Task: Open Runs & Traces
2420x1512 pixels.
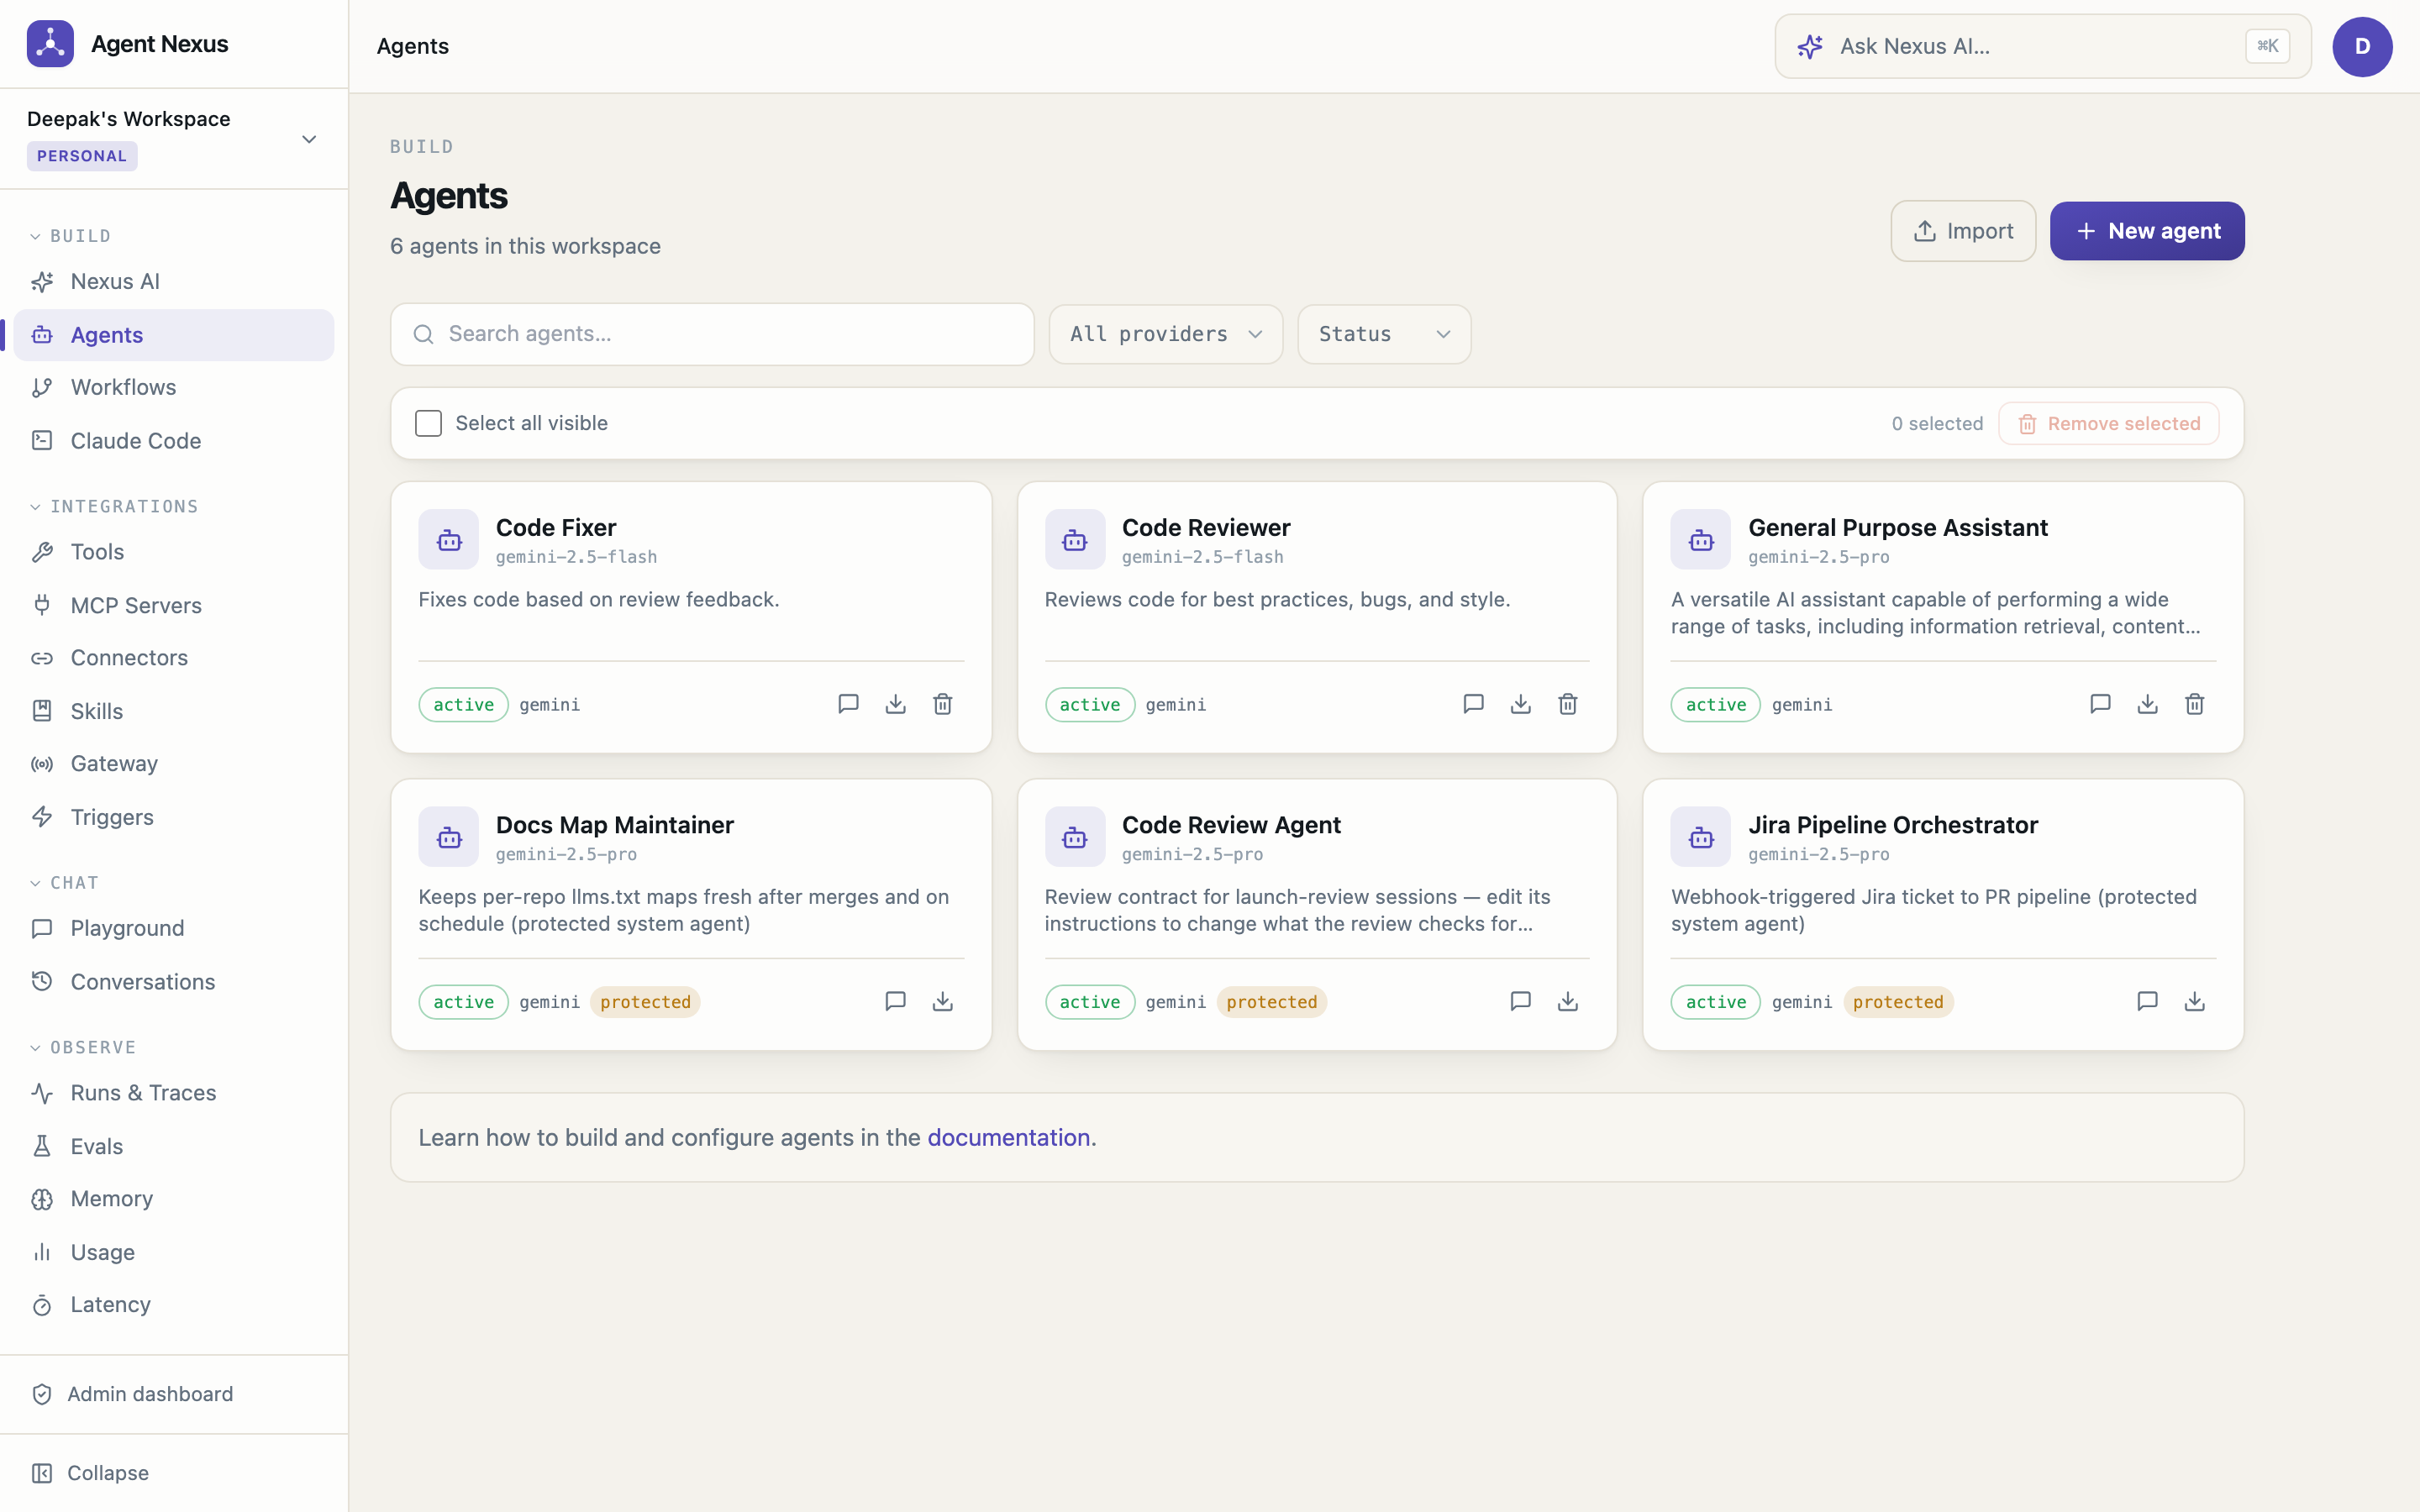Action: [x=174, y=1093]
